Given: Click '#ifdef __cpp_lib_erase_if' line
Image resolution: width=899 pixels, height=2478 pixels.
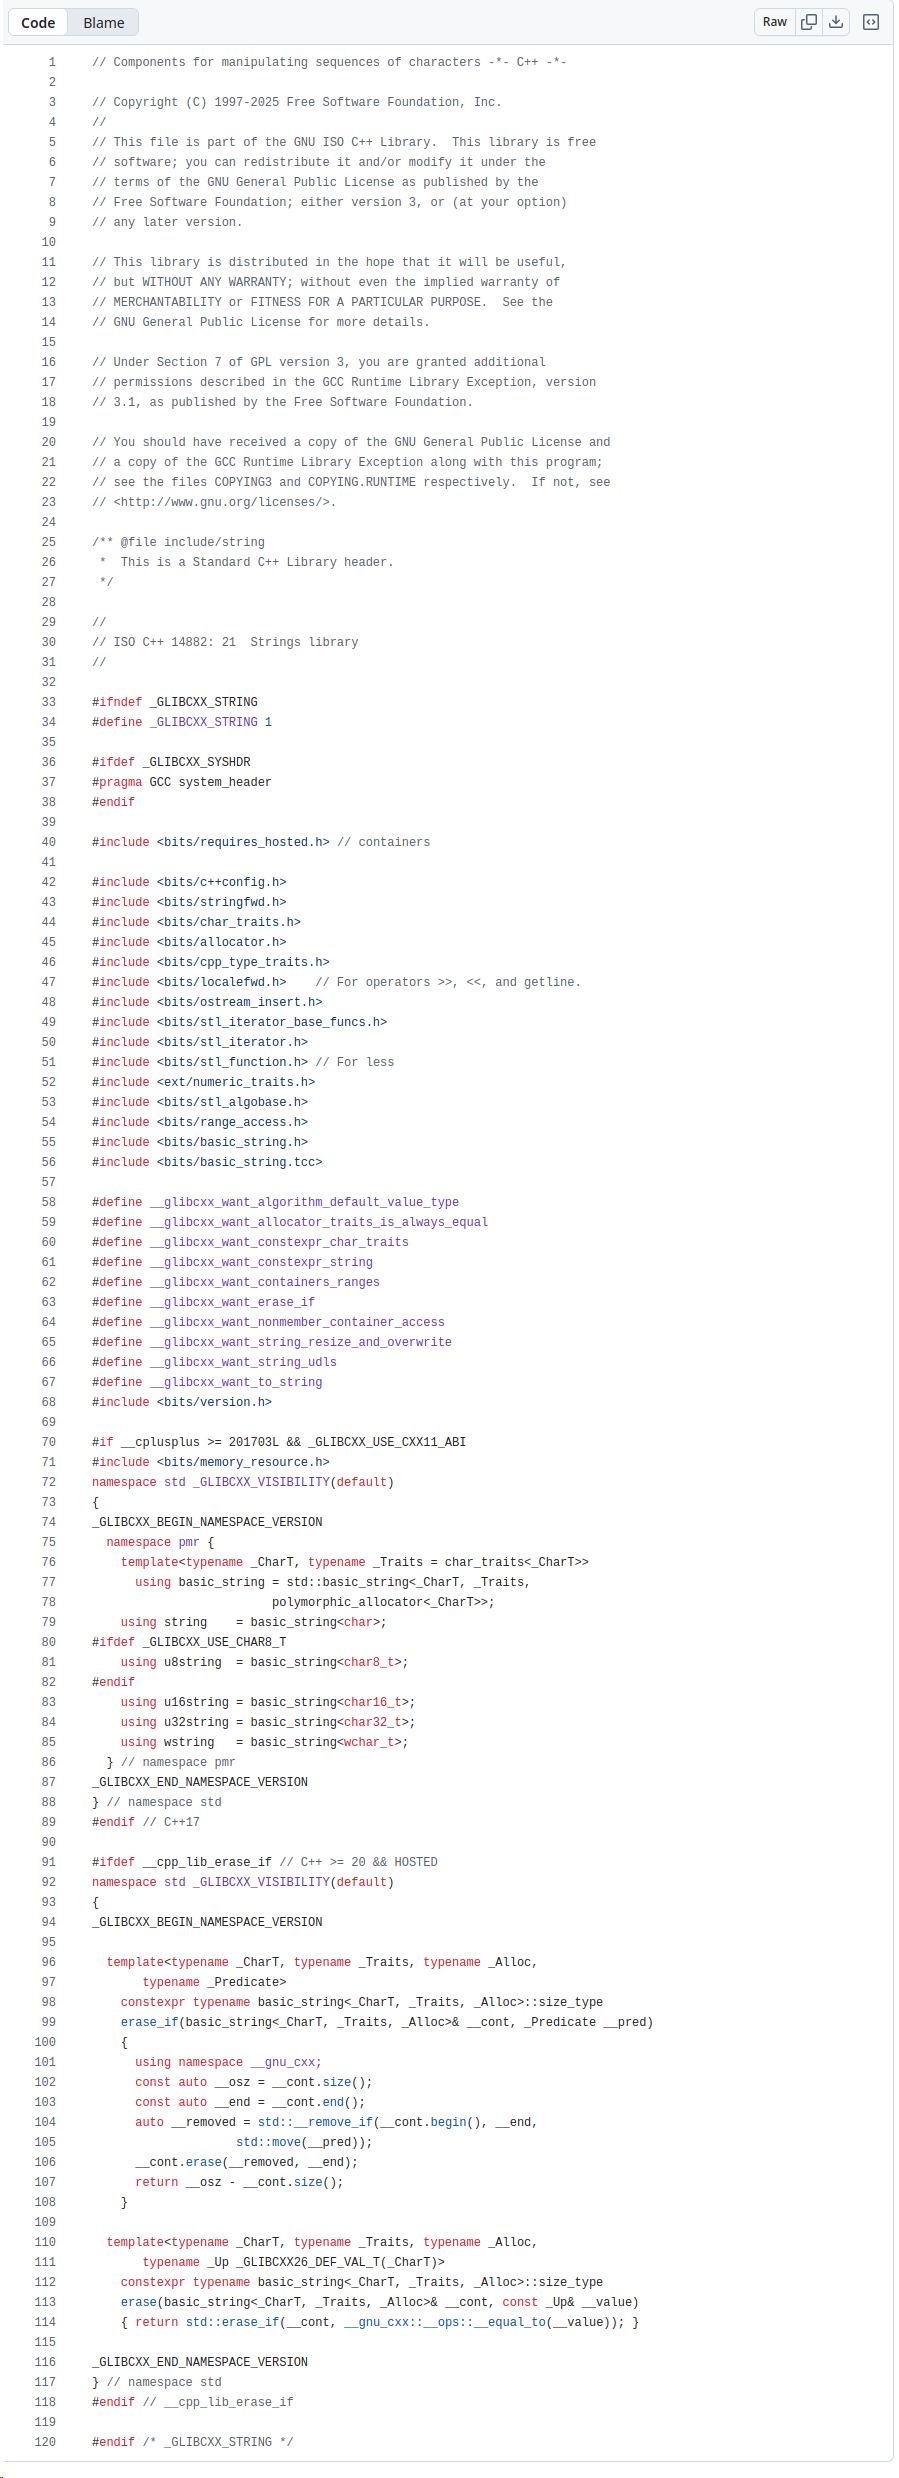Looking at the screenshot, I should (265, 1862).
